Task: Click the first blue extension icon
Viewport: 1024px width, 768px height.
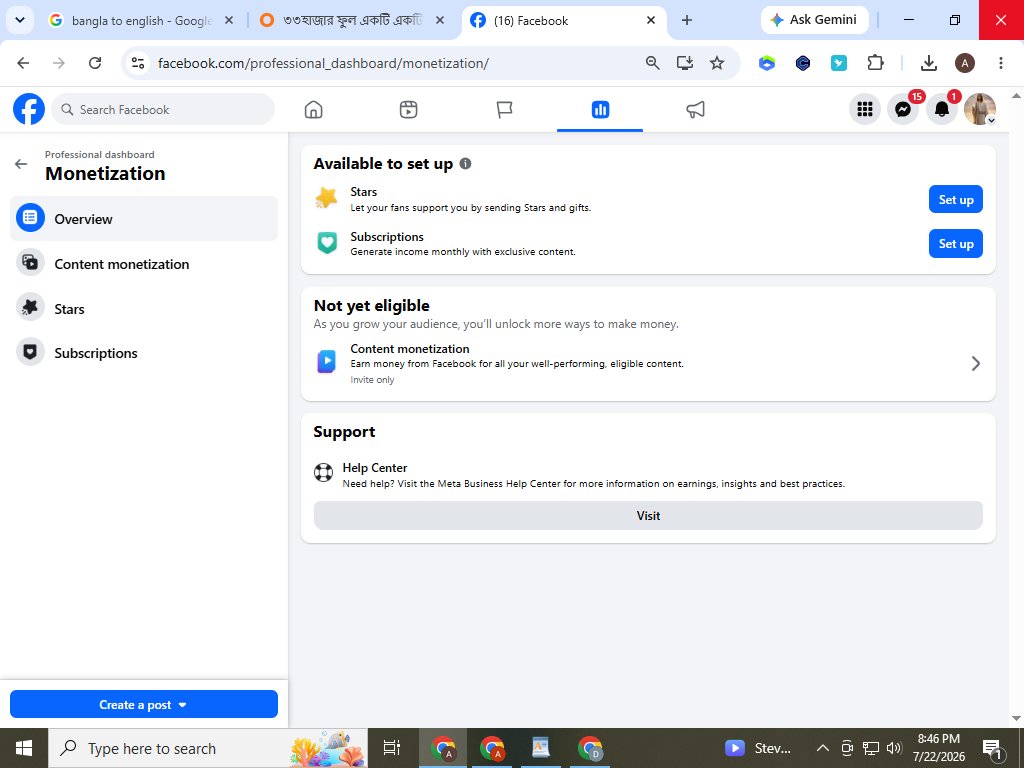Action: [x=767, y=63]
